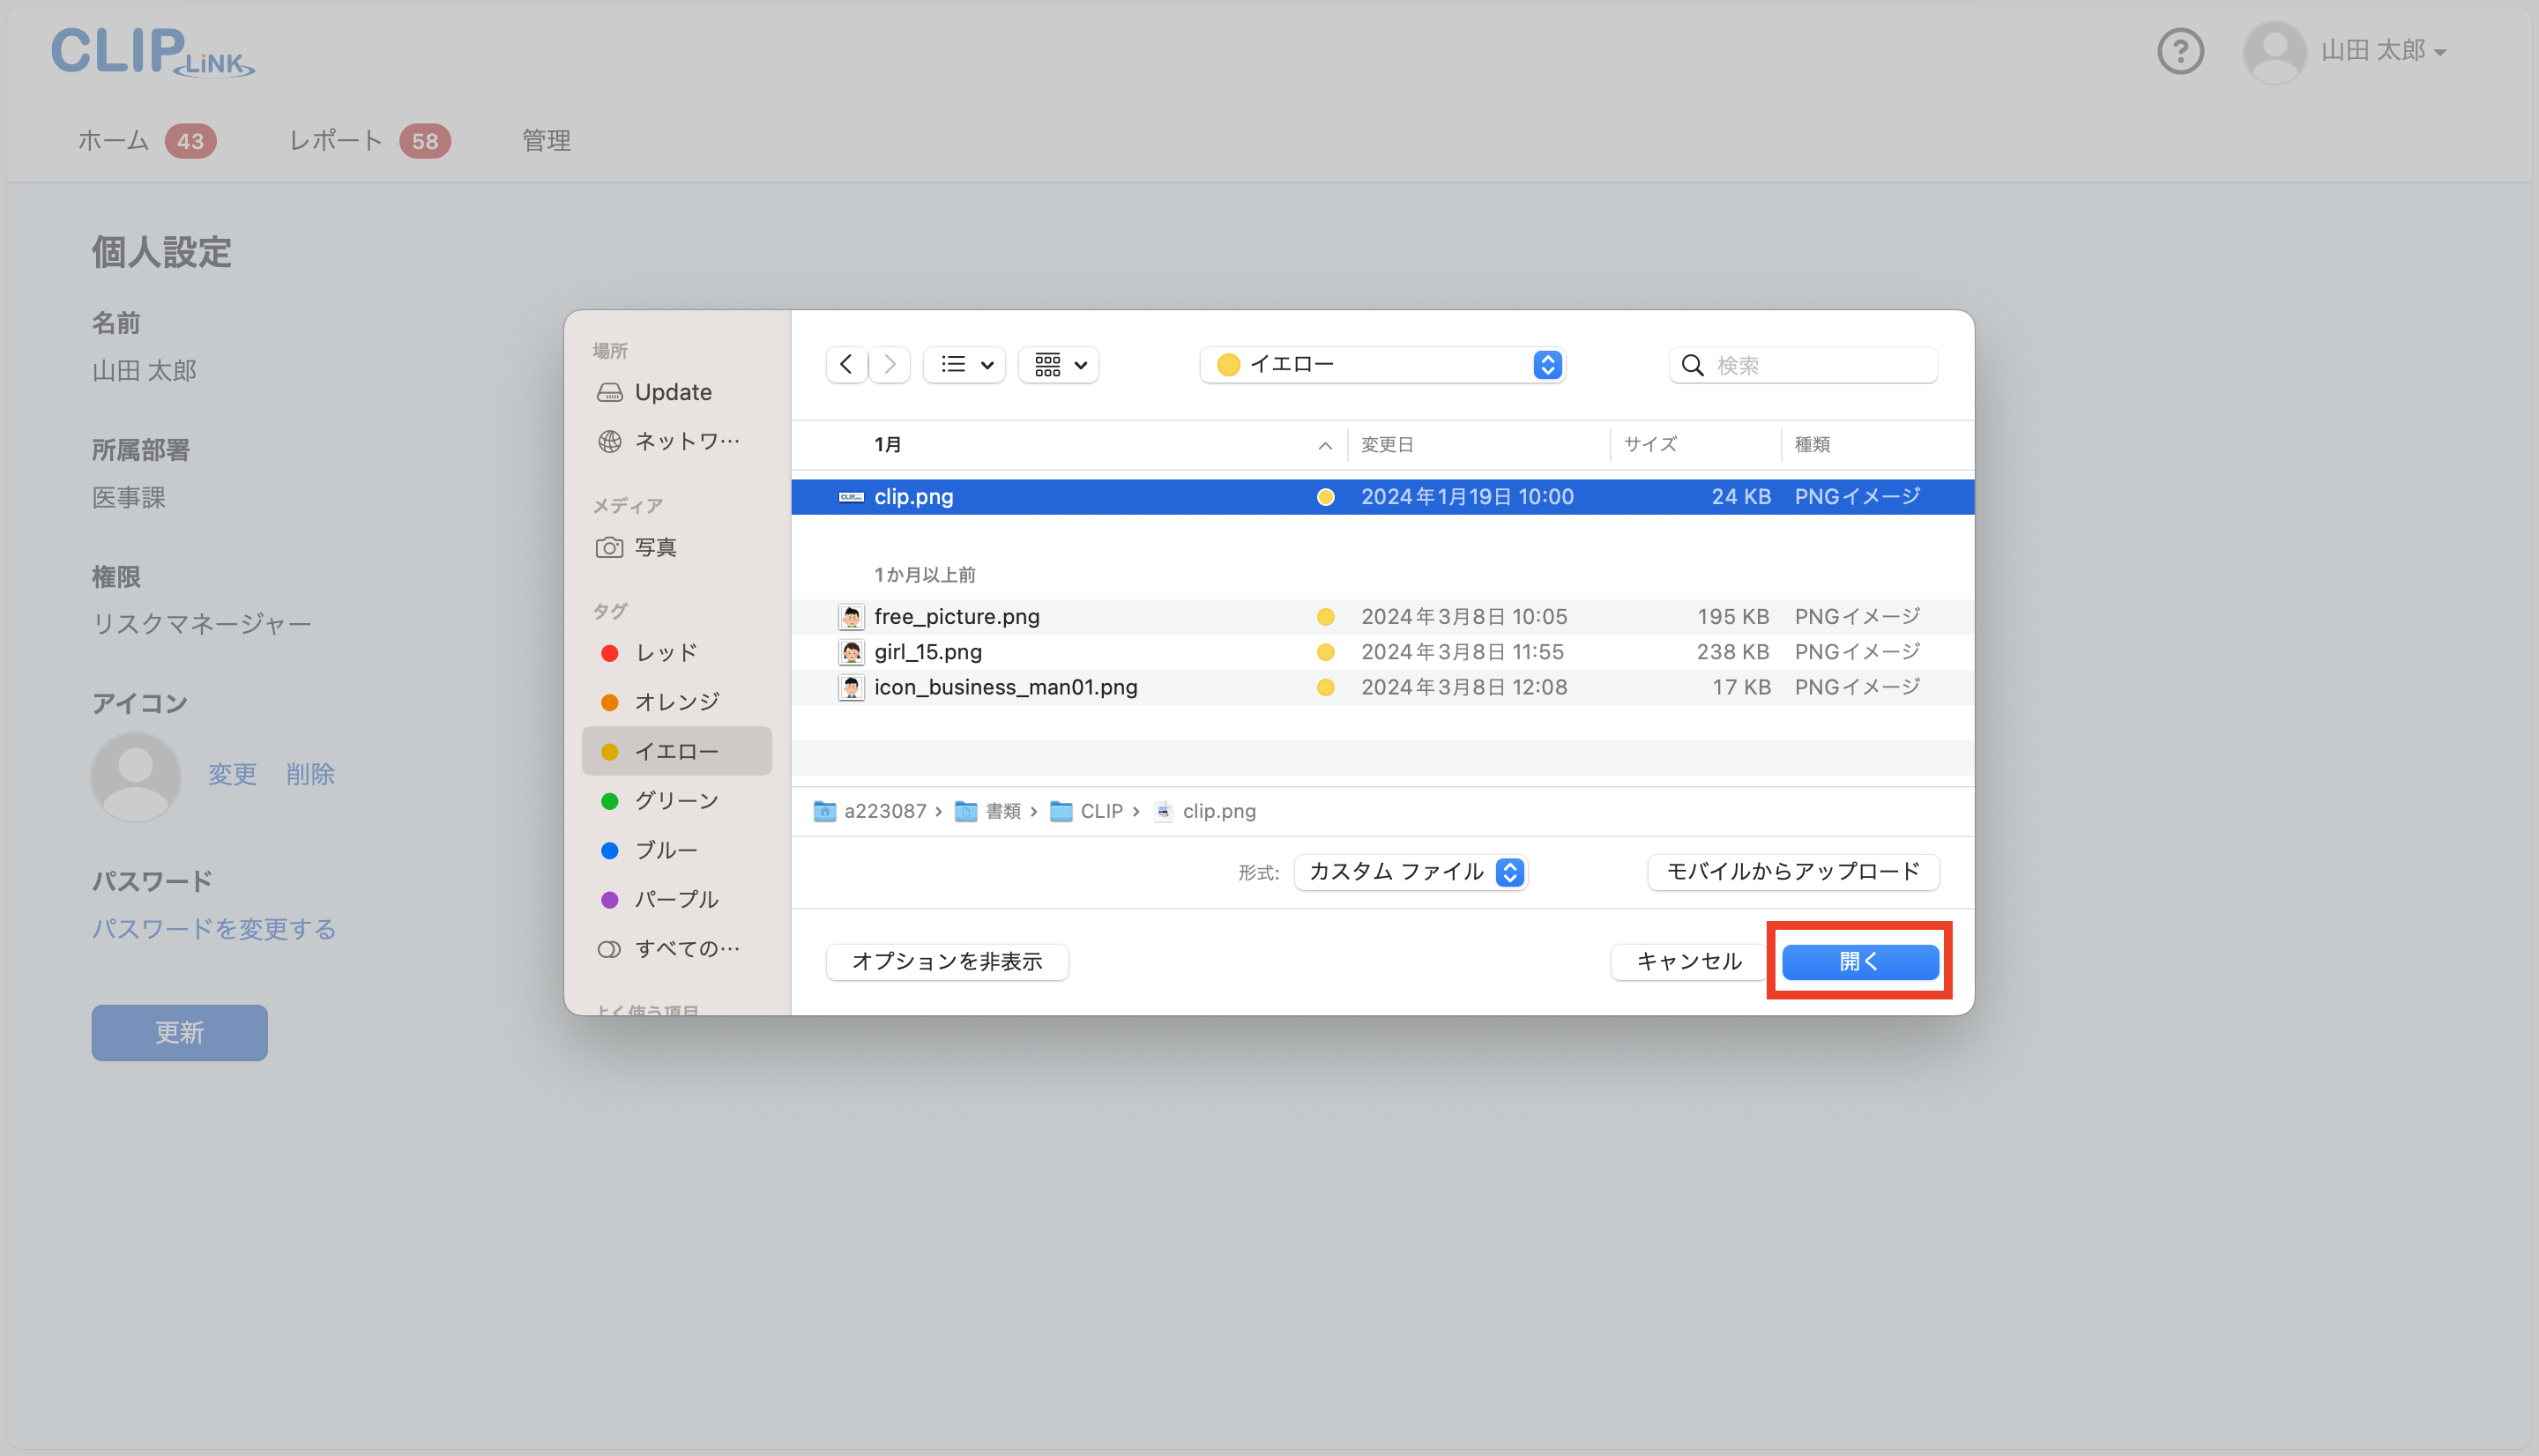Click モバイルからアップロード button
The height and width of the screenshot is (1456, 2539).
click(1792, 872)
